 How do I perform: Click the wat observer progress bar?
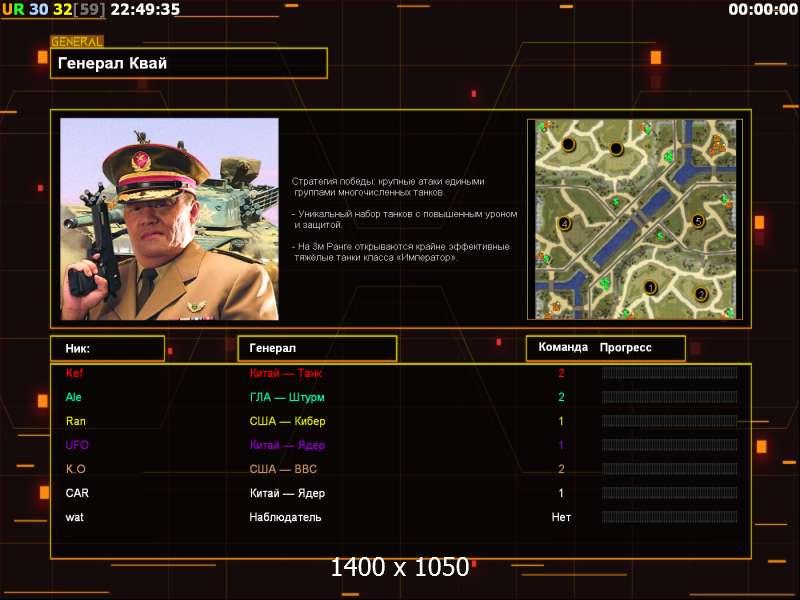coord(669,517)
